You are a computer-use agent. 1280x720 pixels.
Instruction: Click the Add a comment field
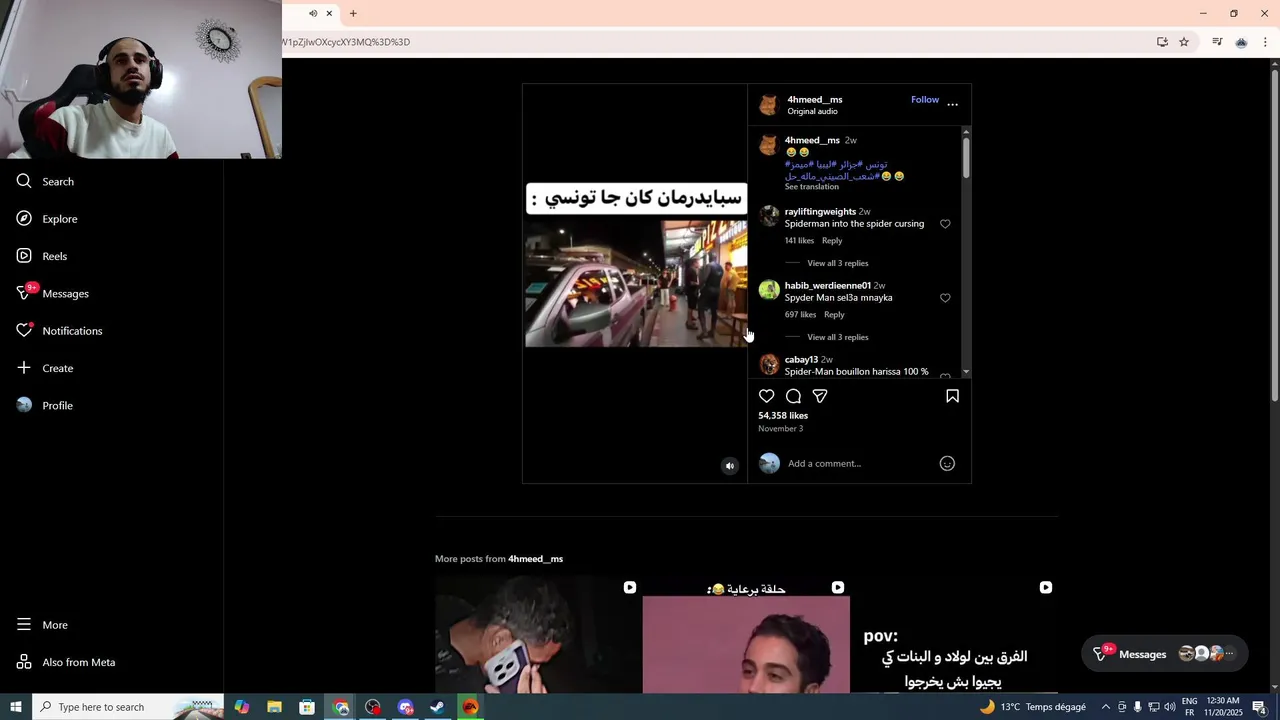tap(858, 463)
